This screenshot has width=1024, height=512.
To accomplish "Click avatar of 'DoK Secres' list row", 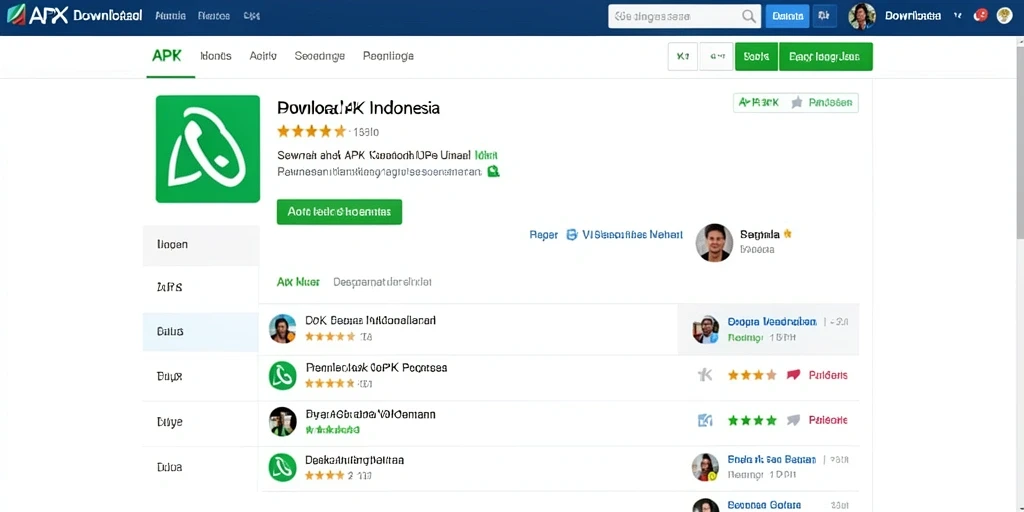I will click(x=283, y=328).
